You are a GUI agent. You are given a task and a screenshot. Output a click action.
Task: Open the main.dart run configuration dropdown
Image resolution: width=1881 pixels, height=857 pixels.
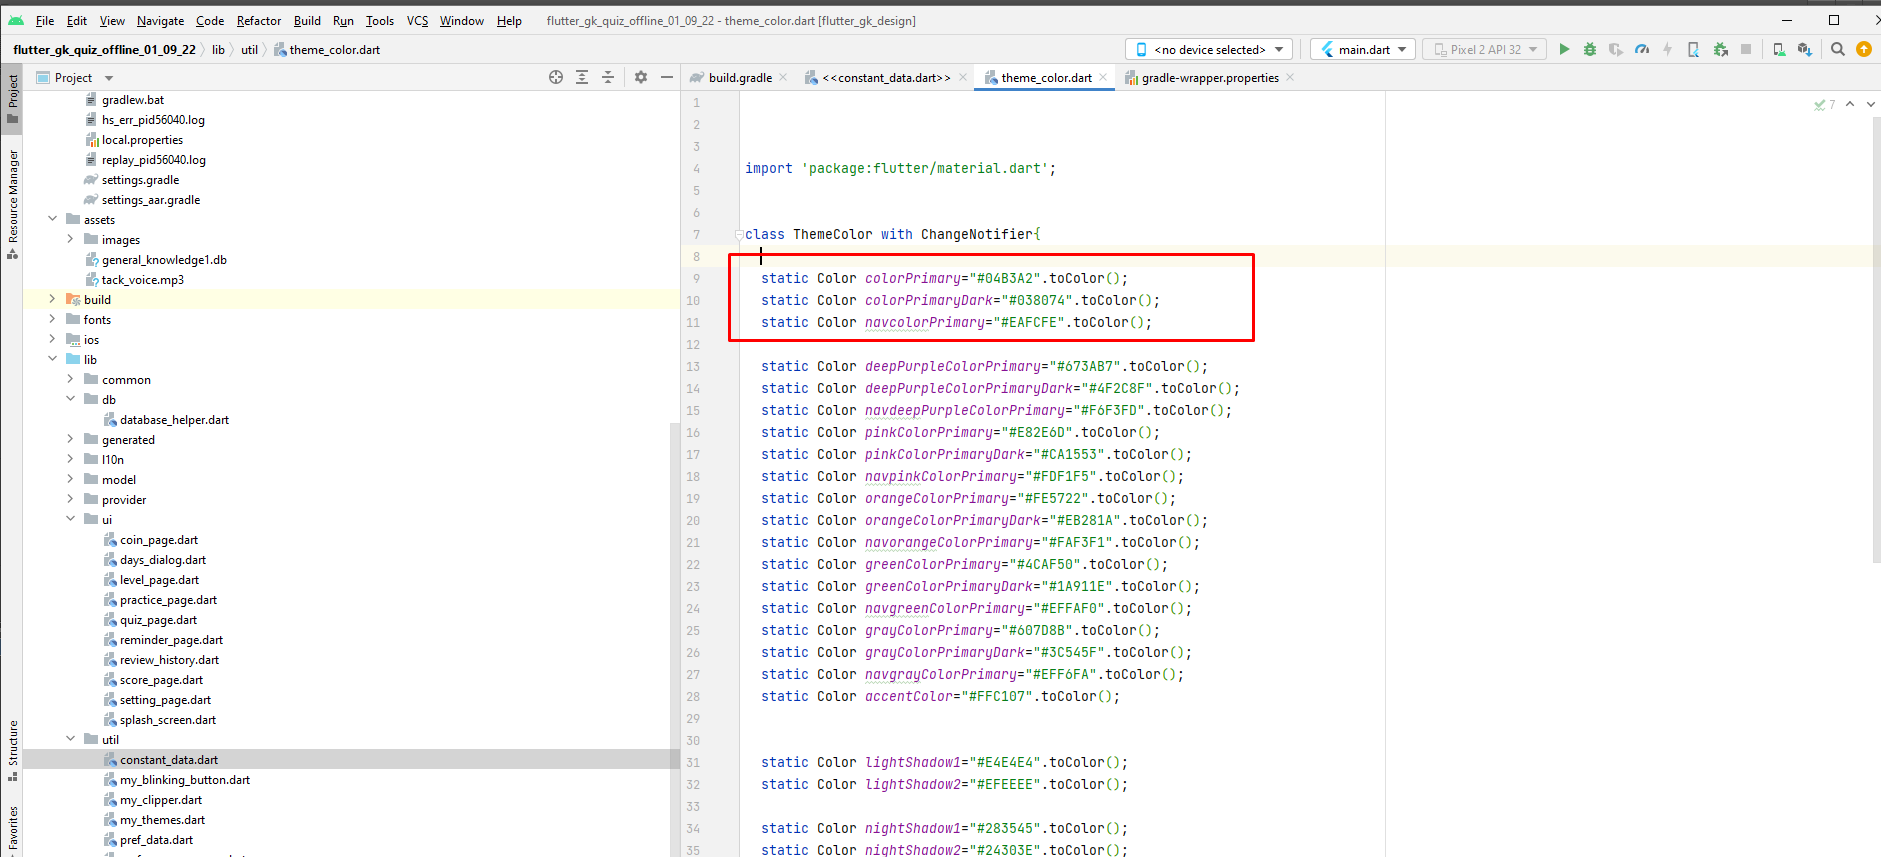pyautogui.click(x=1362, y=49)
